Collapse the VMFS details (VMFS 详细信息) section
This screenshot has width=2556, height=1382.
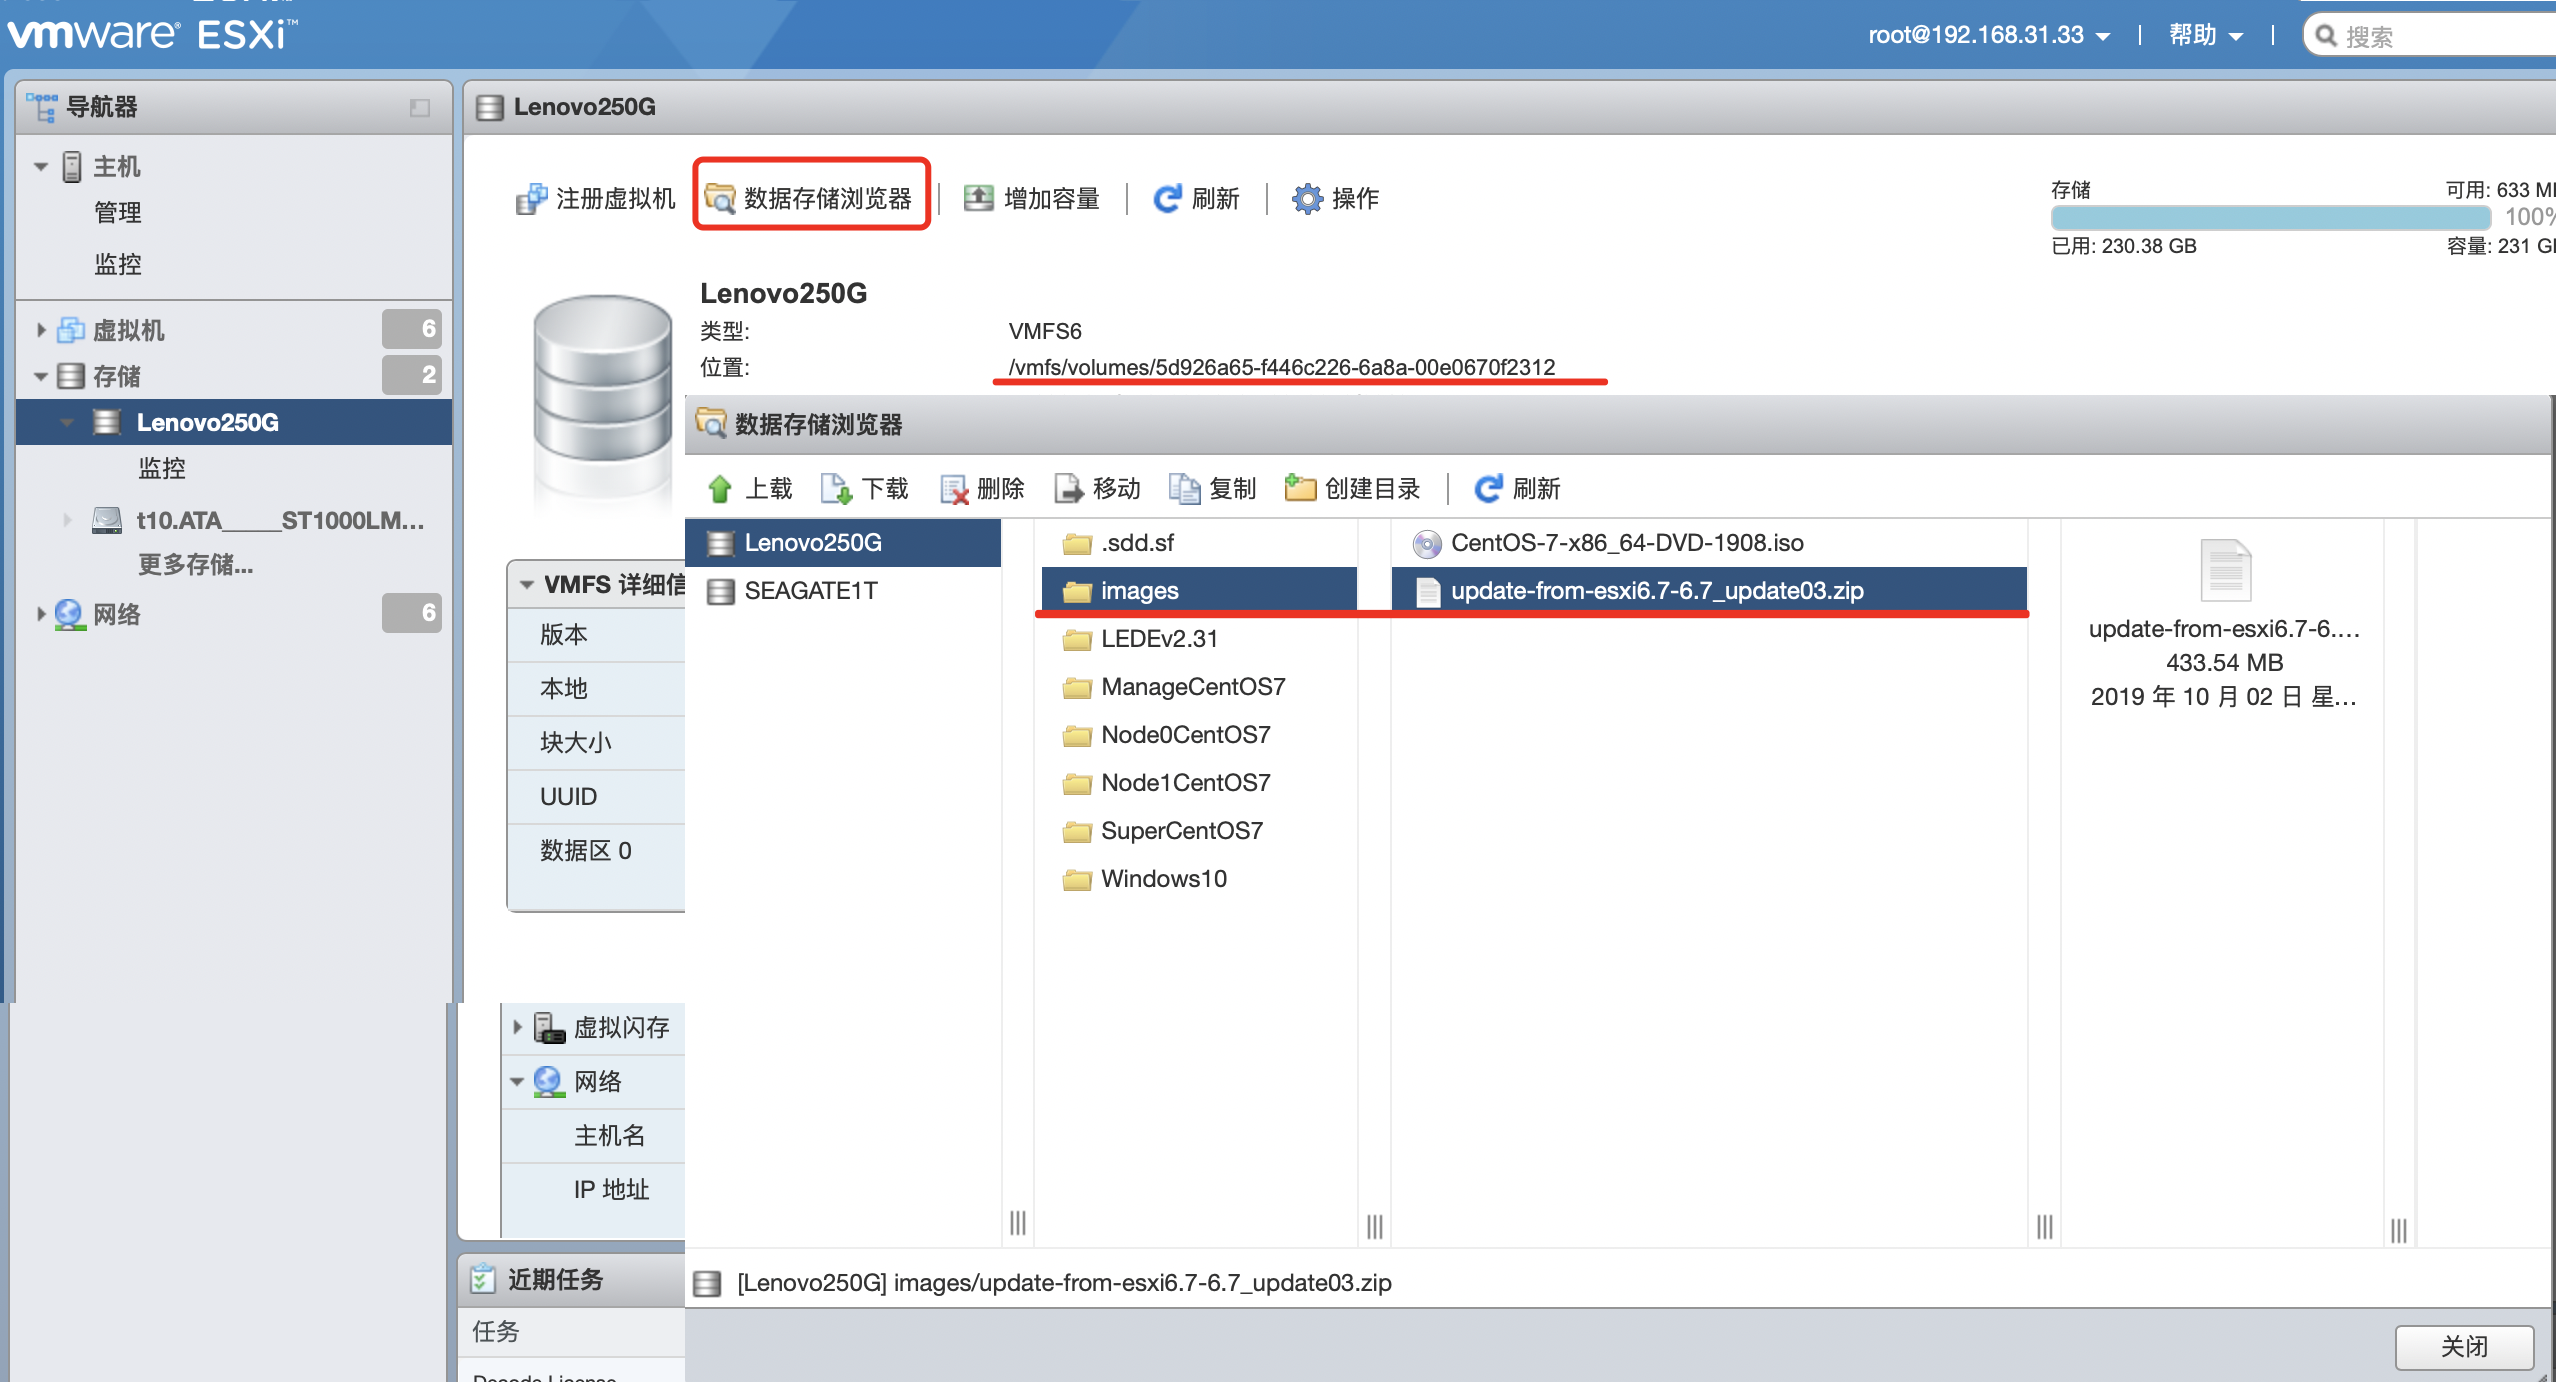click(x=526, y=585)
